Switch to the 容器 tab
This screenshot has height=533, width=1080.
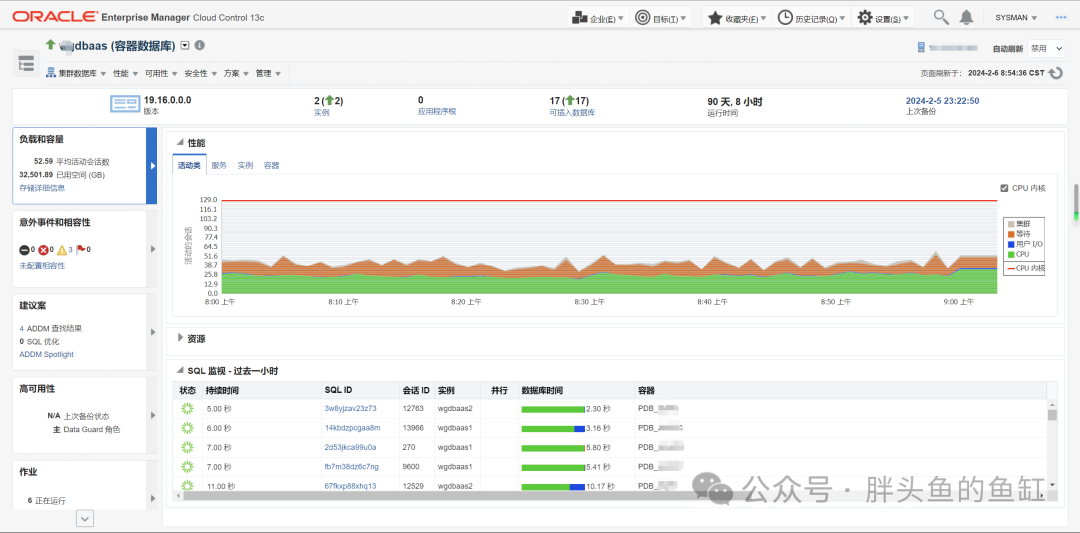(x=271, y=165)
